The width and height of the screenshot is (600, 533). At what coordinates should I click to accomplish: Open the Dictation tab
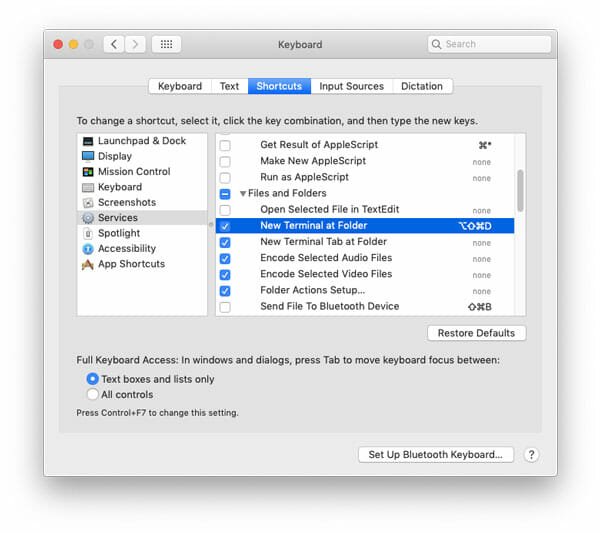[x=422, y=86]
